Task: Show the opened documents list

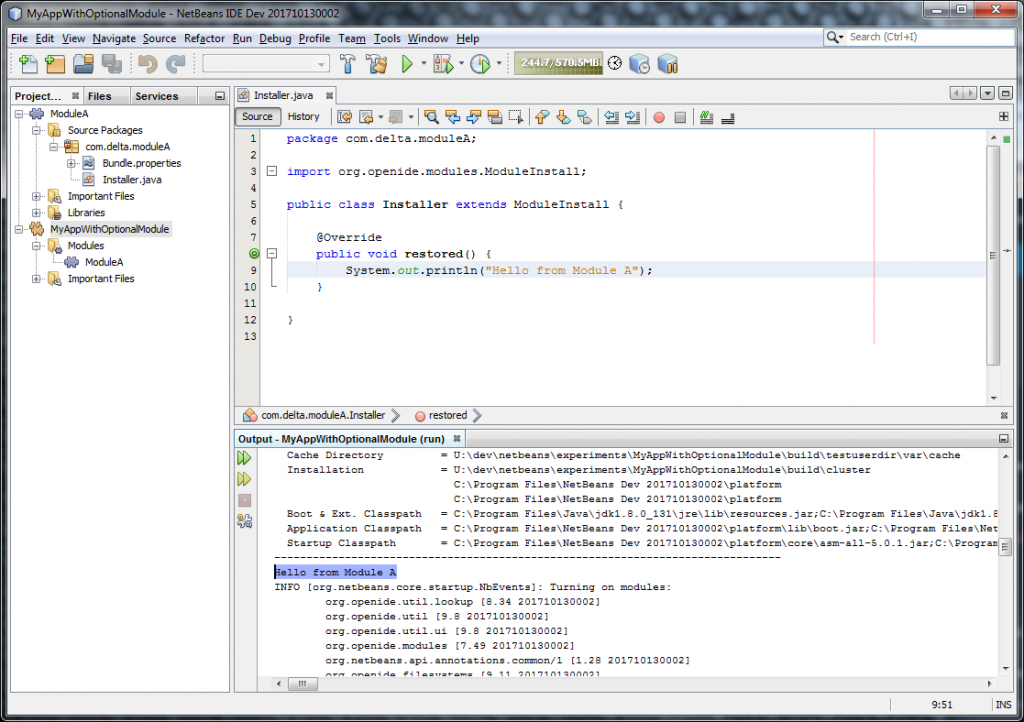Action: click(x=987, y=93)
